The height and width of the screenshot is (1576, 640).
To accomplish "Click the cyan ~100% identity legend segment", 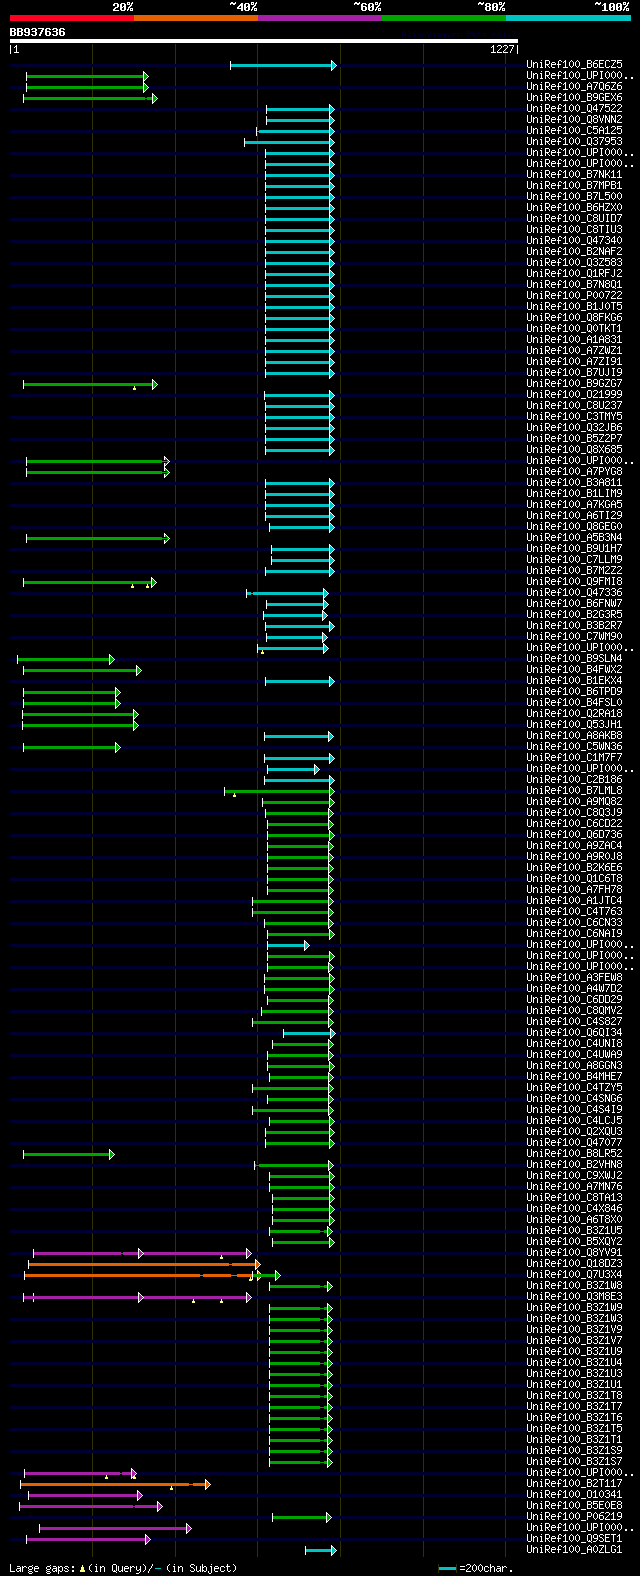I will point(568,18).
